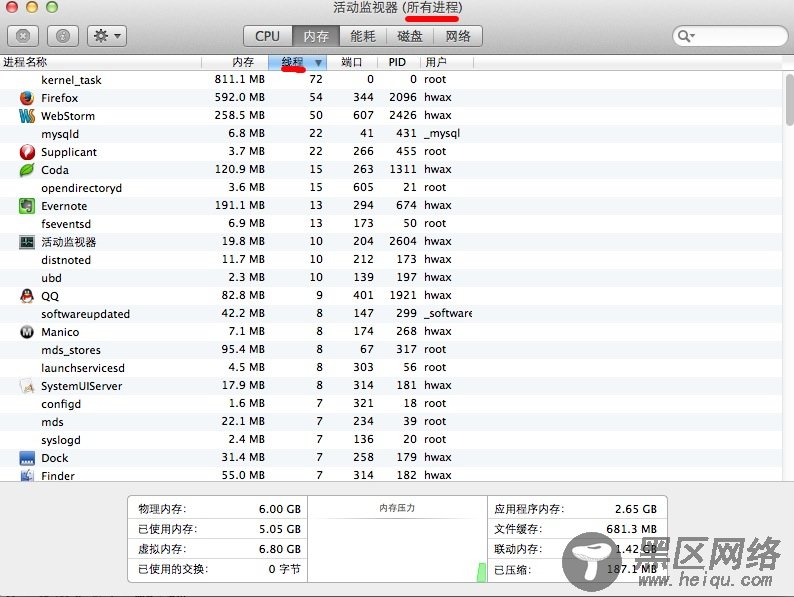Click Coda memory value 120.9 MB
794x597 pixels.
coord(240,169)
